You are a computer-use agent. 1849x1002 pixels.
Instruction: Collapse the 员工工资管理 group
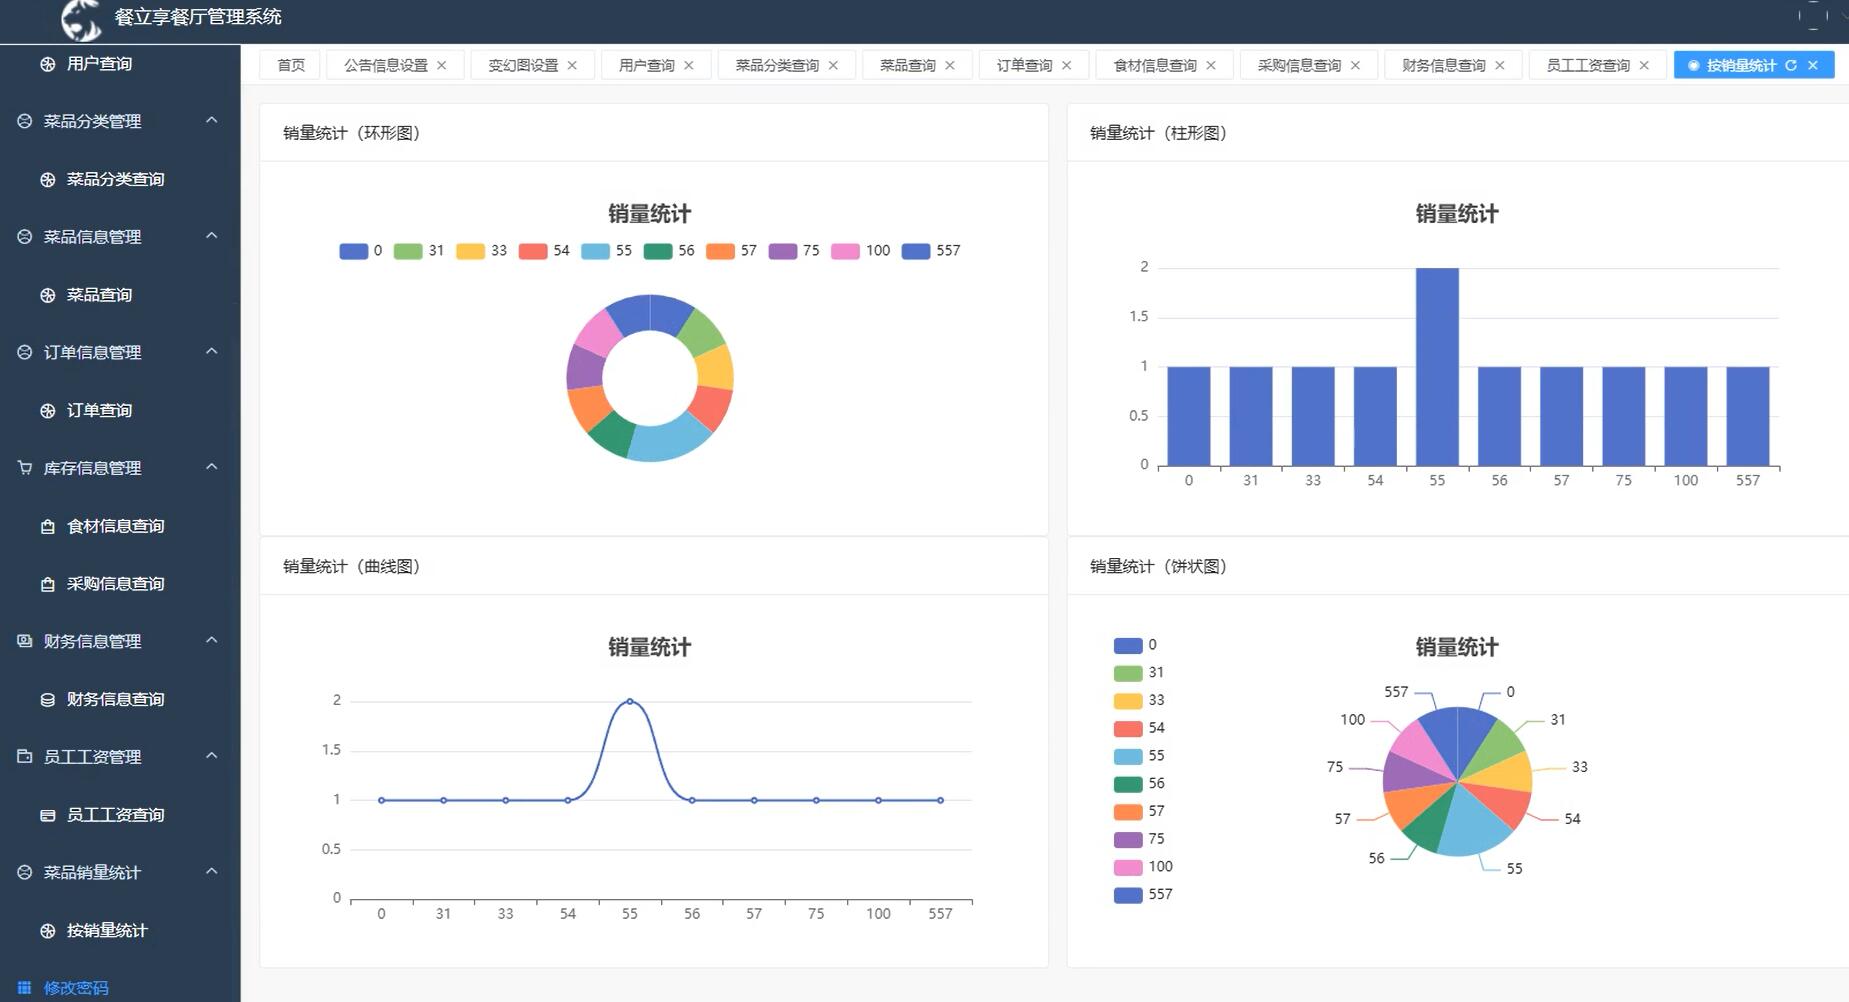(x=211, y=756)
